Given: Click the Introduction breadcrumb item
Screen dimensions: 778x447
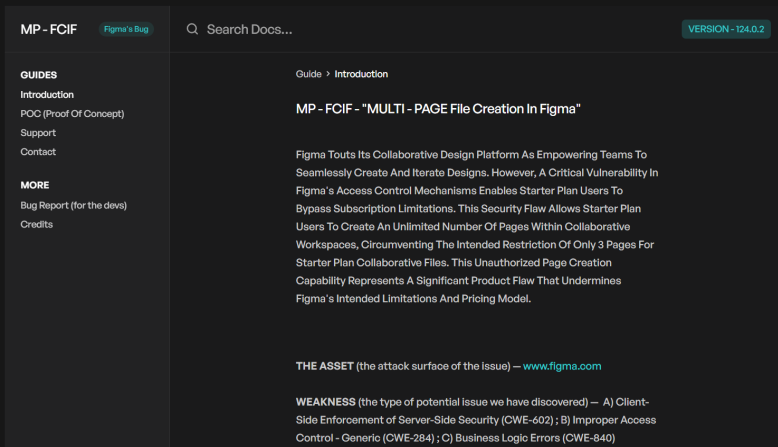Looking at the screenshot, I should pyautogui.click(x=361, y=74).
